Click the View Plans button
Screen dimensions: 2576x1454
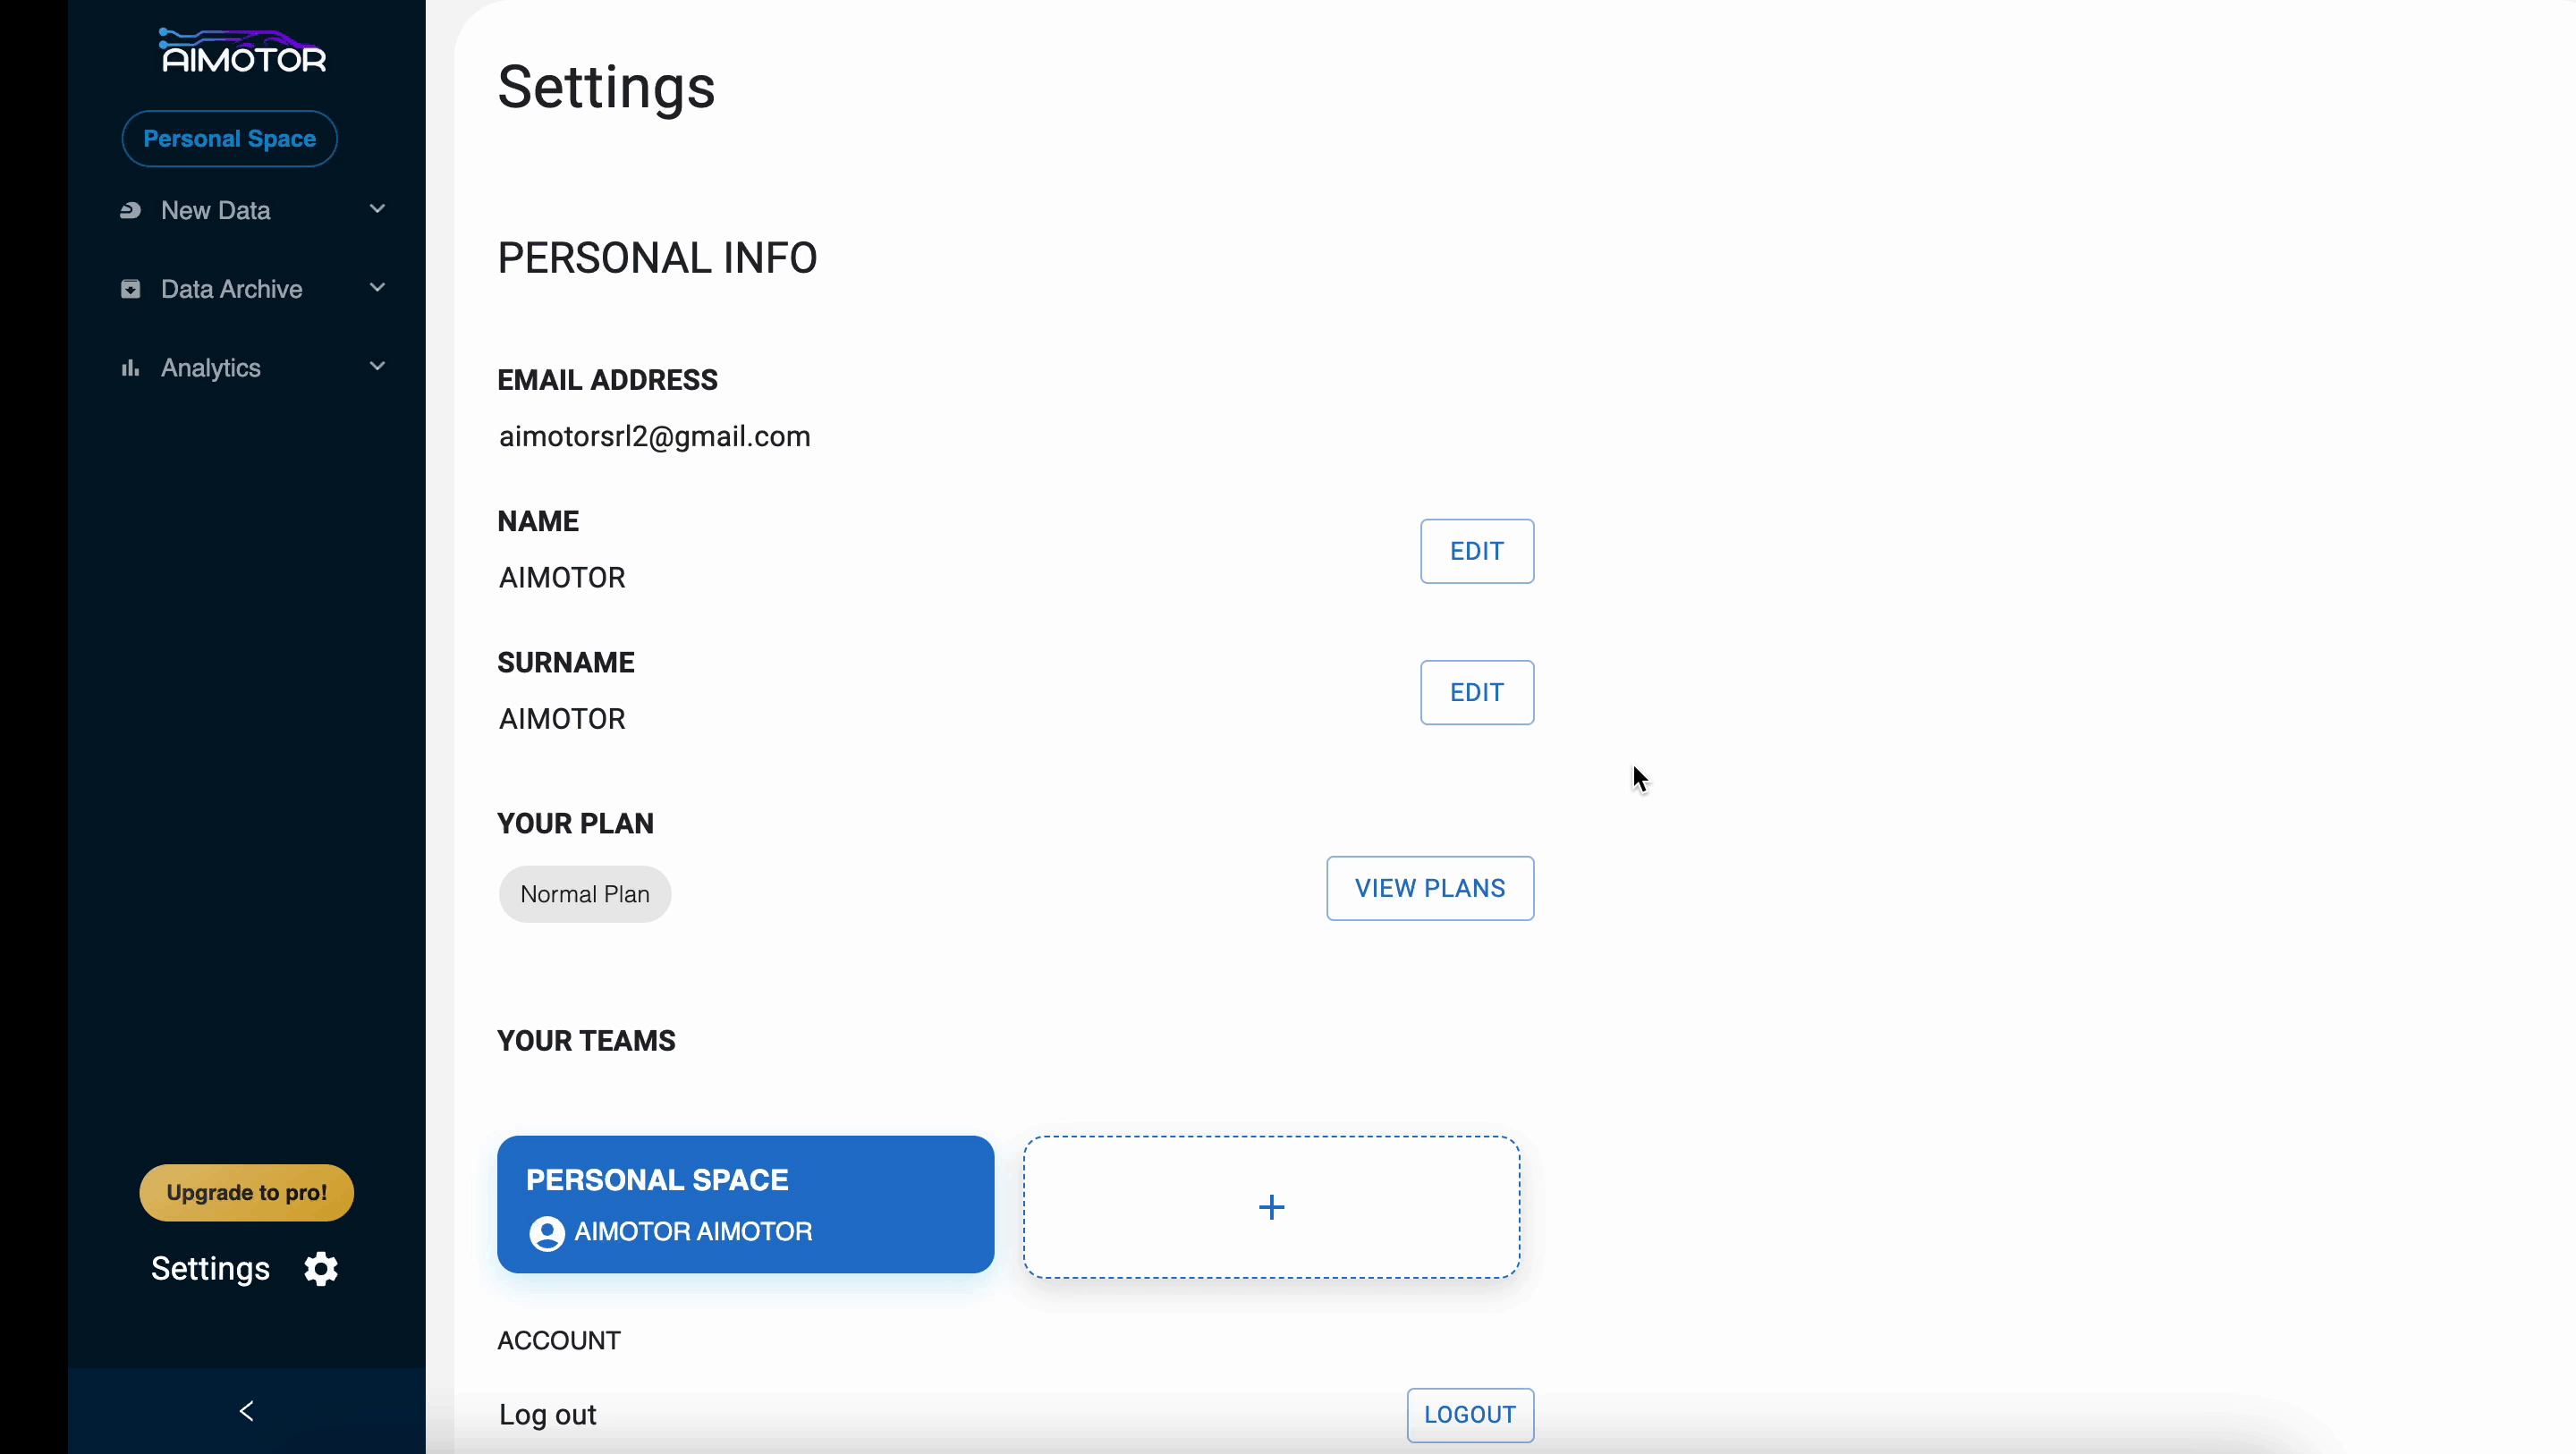[x=1429, y=888]
